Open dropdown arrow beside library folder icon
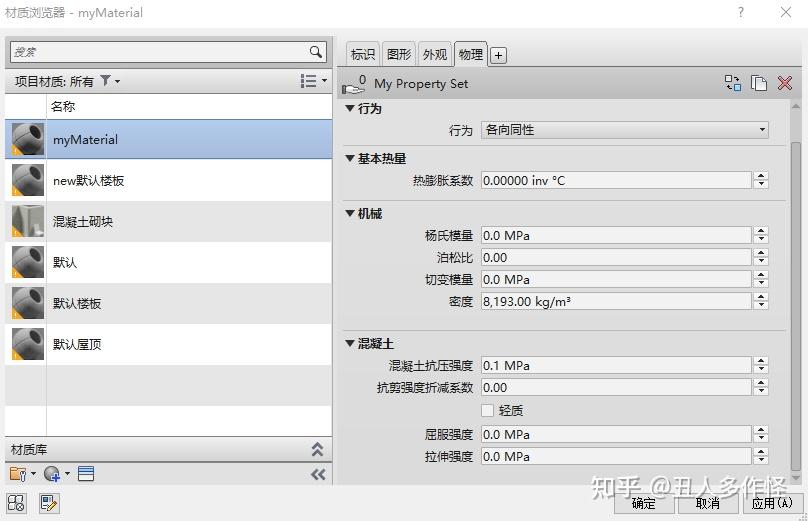This screenshot has width=808, height=521. point(33,473)
